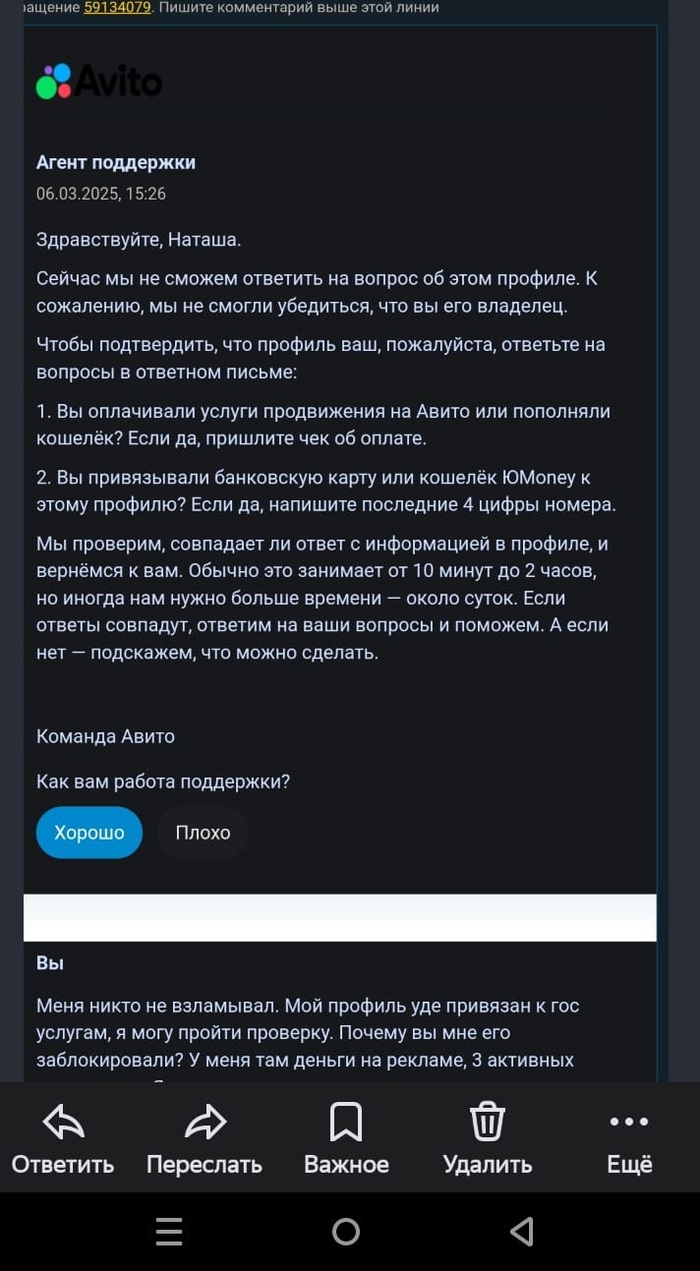Rate support as "Плохо"
Viewport: 700px width, 1271px height.
coord(203,832)
